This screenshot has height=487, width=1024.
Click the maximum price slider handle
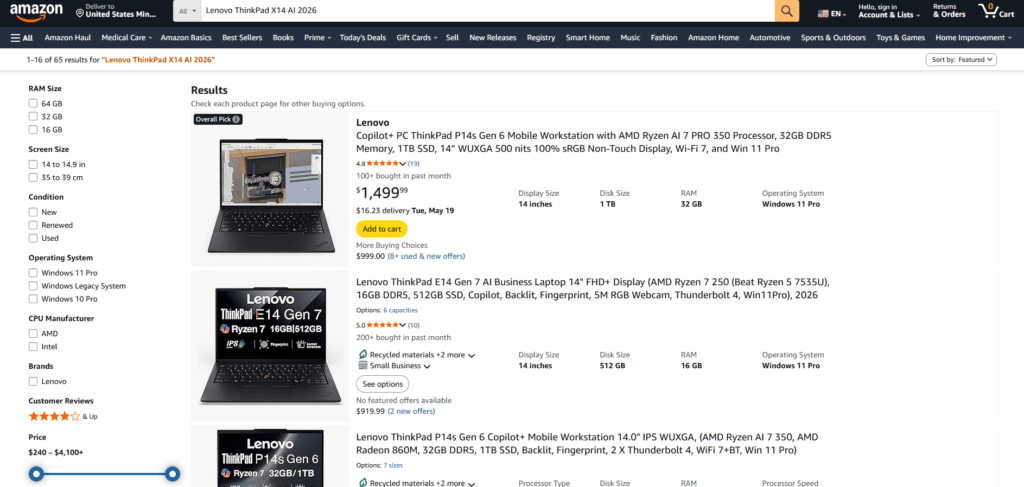coord(172,474)
